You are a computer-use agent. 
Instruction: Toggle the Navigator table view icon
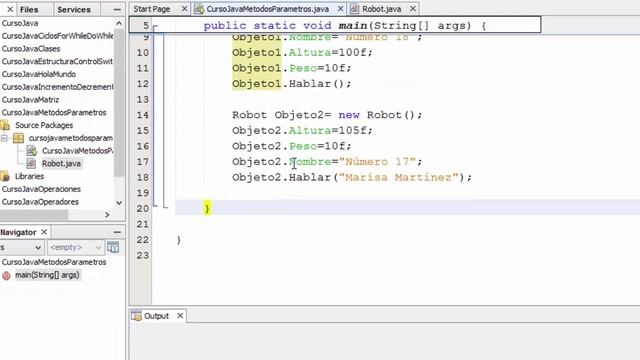113,247
